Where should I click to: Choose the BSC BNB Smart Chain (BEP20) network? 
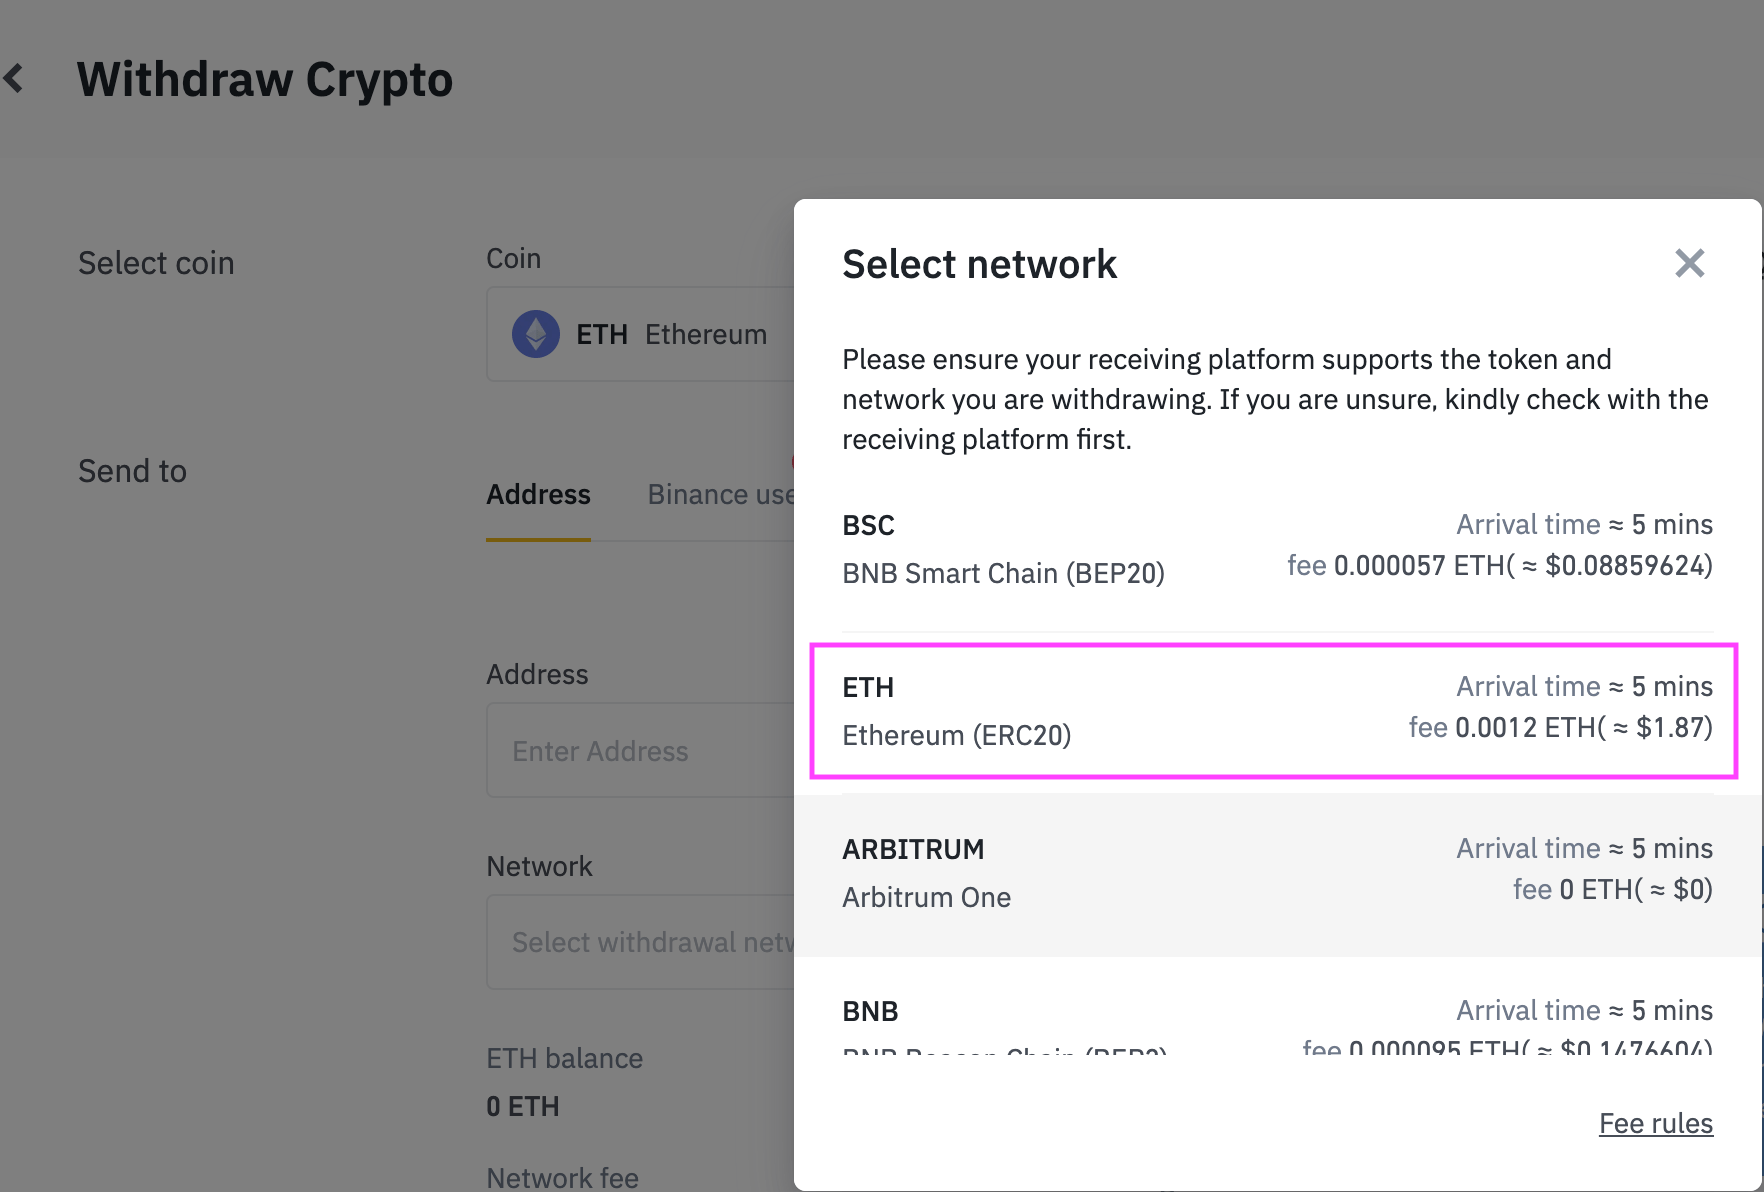click(x=1277, y=548)
